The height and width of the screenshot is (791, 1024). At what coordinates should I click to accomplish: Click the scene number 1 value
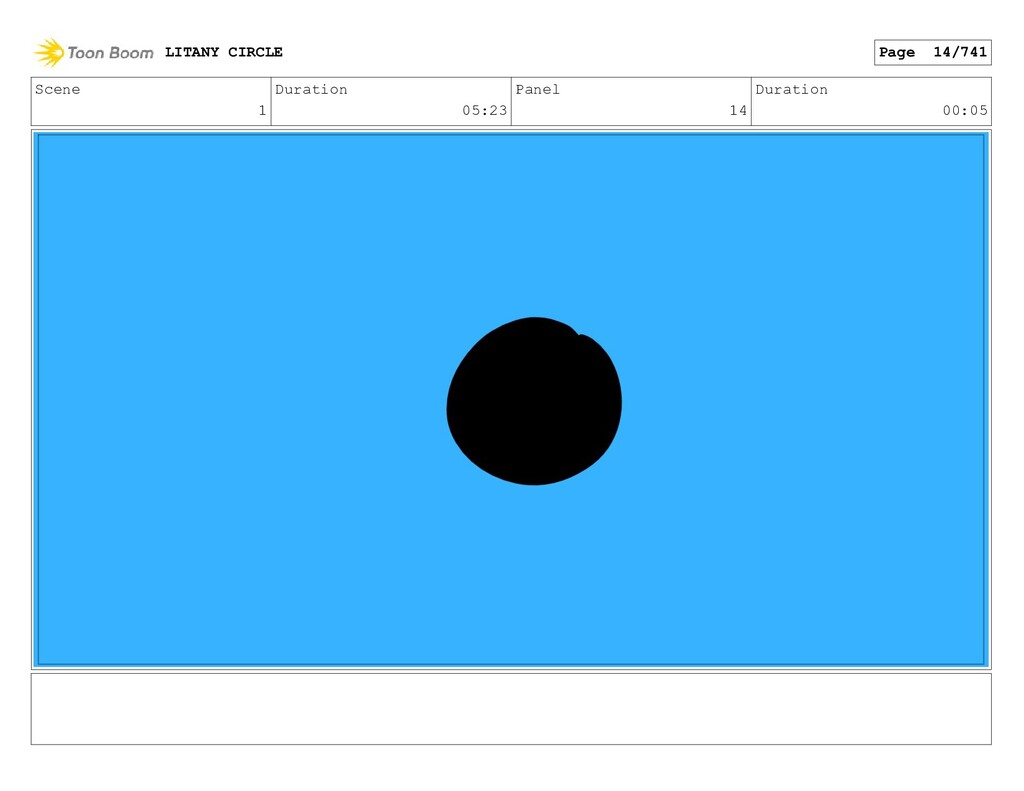(263, 110)
